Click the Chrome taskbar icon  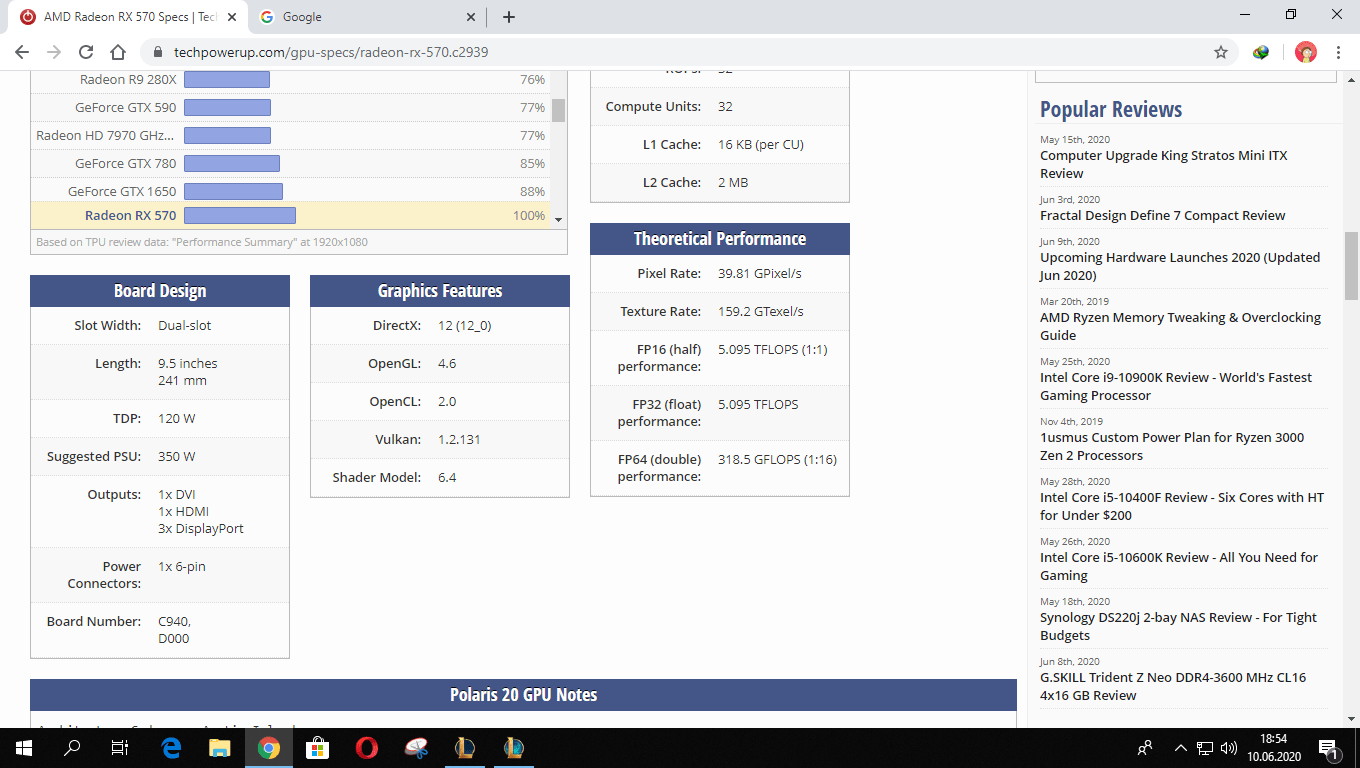coord(268,748)
